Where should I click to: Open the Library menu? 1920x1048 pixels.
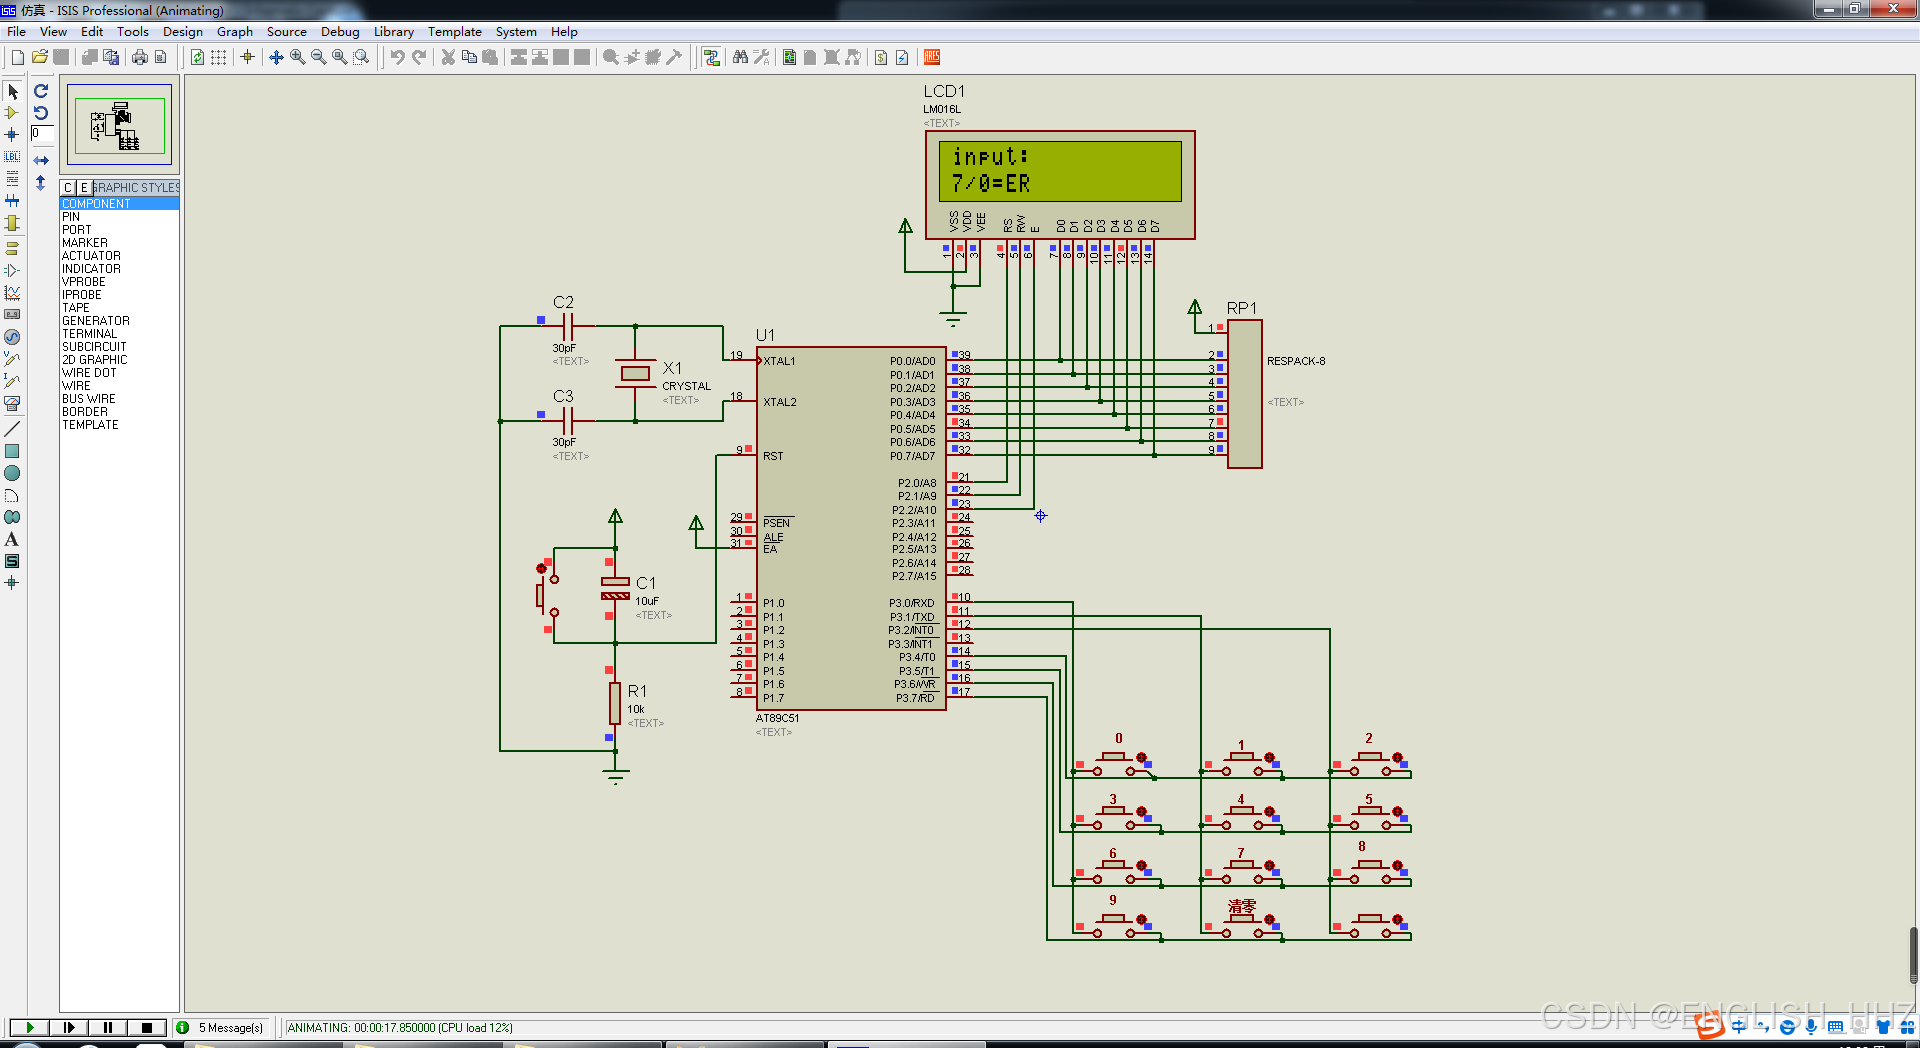pos(394,31)
